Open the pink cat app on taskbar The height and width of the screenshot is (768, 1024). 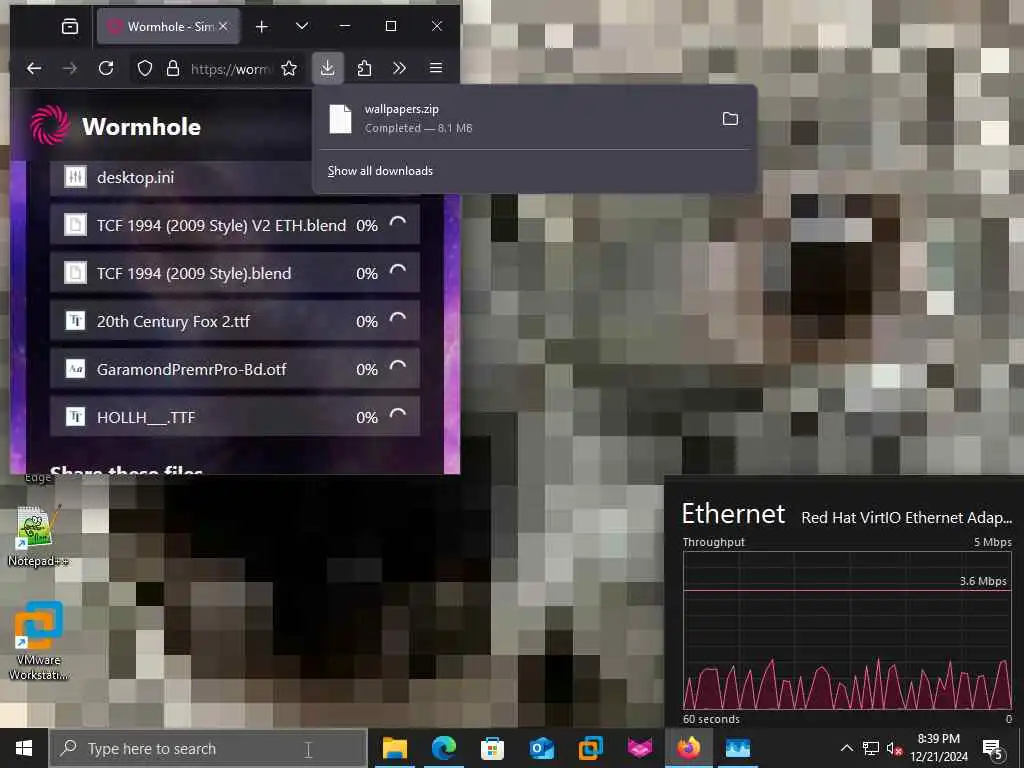[x=639, y=748]
